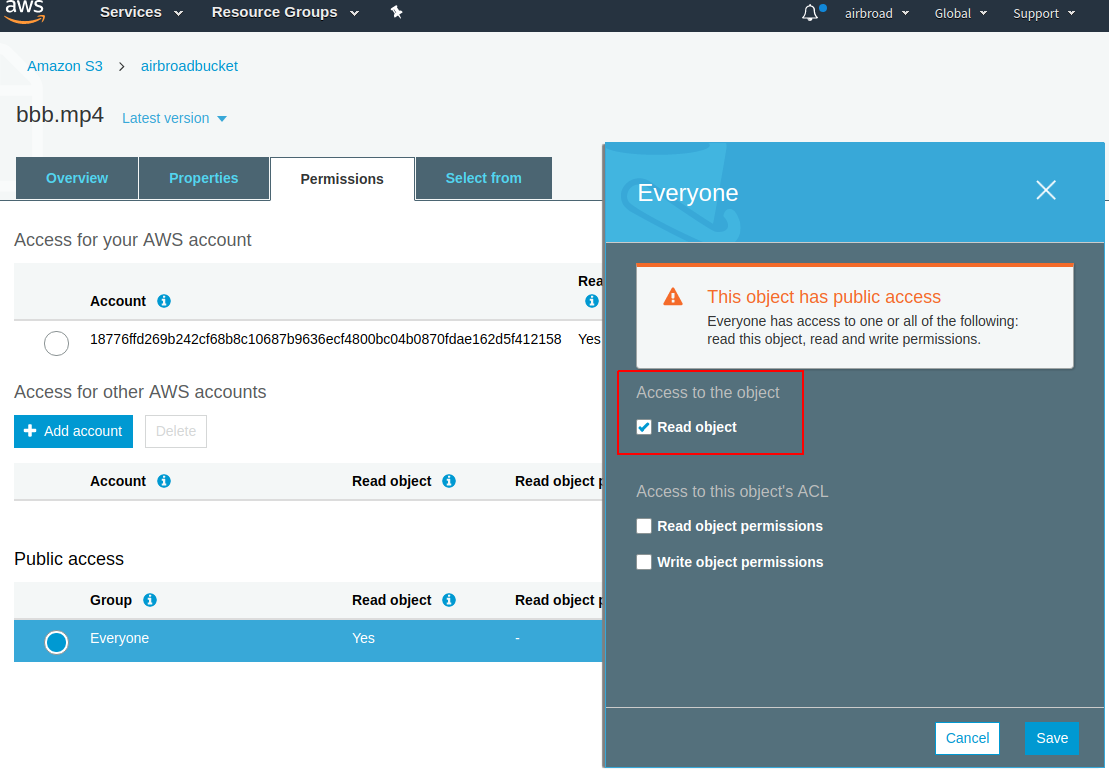Select the Permissions tab
The height and width of the screenshot is (772, 1109).
click(342, 179)
